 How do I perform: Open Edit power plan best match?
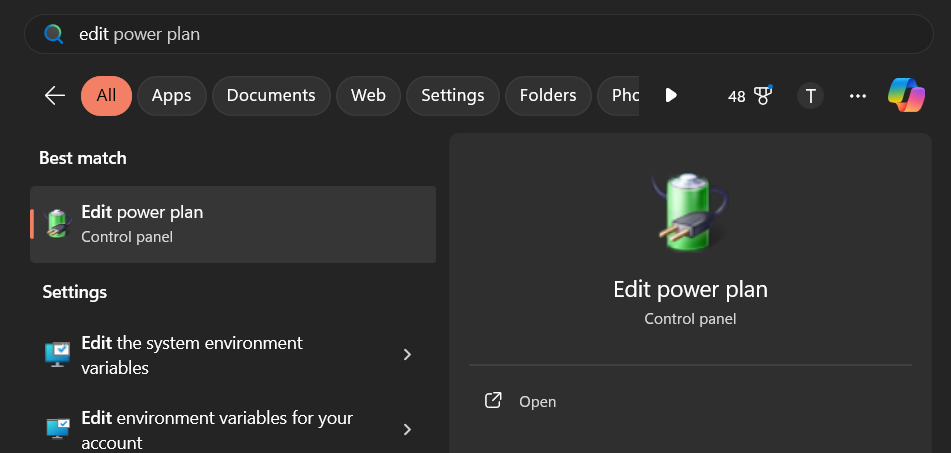(233, 223)
